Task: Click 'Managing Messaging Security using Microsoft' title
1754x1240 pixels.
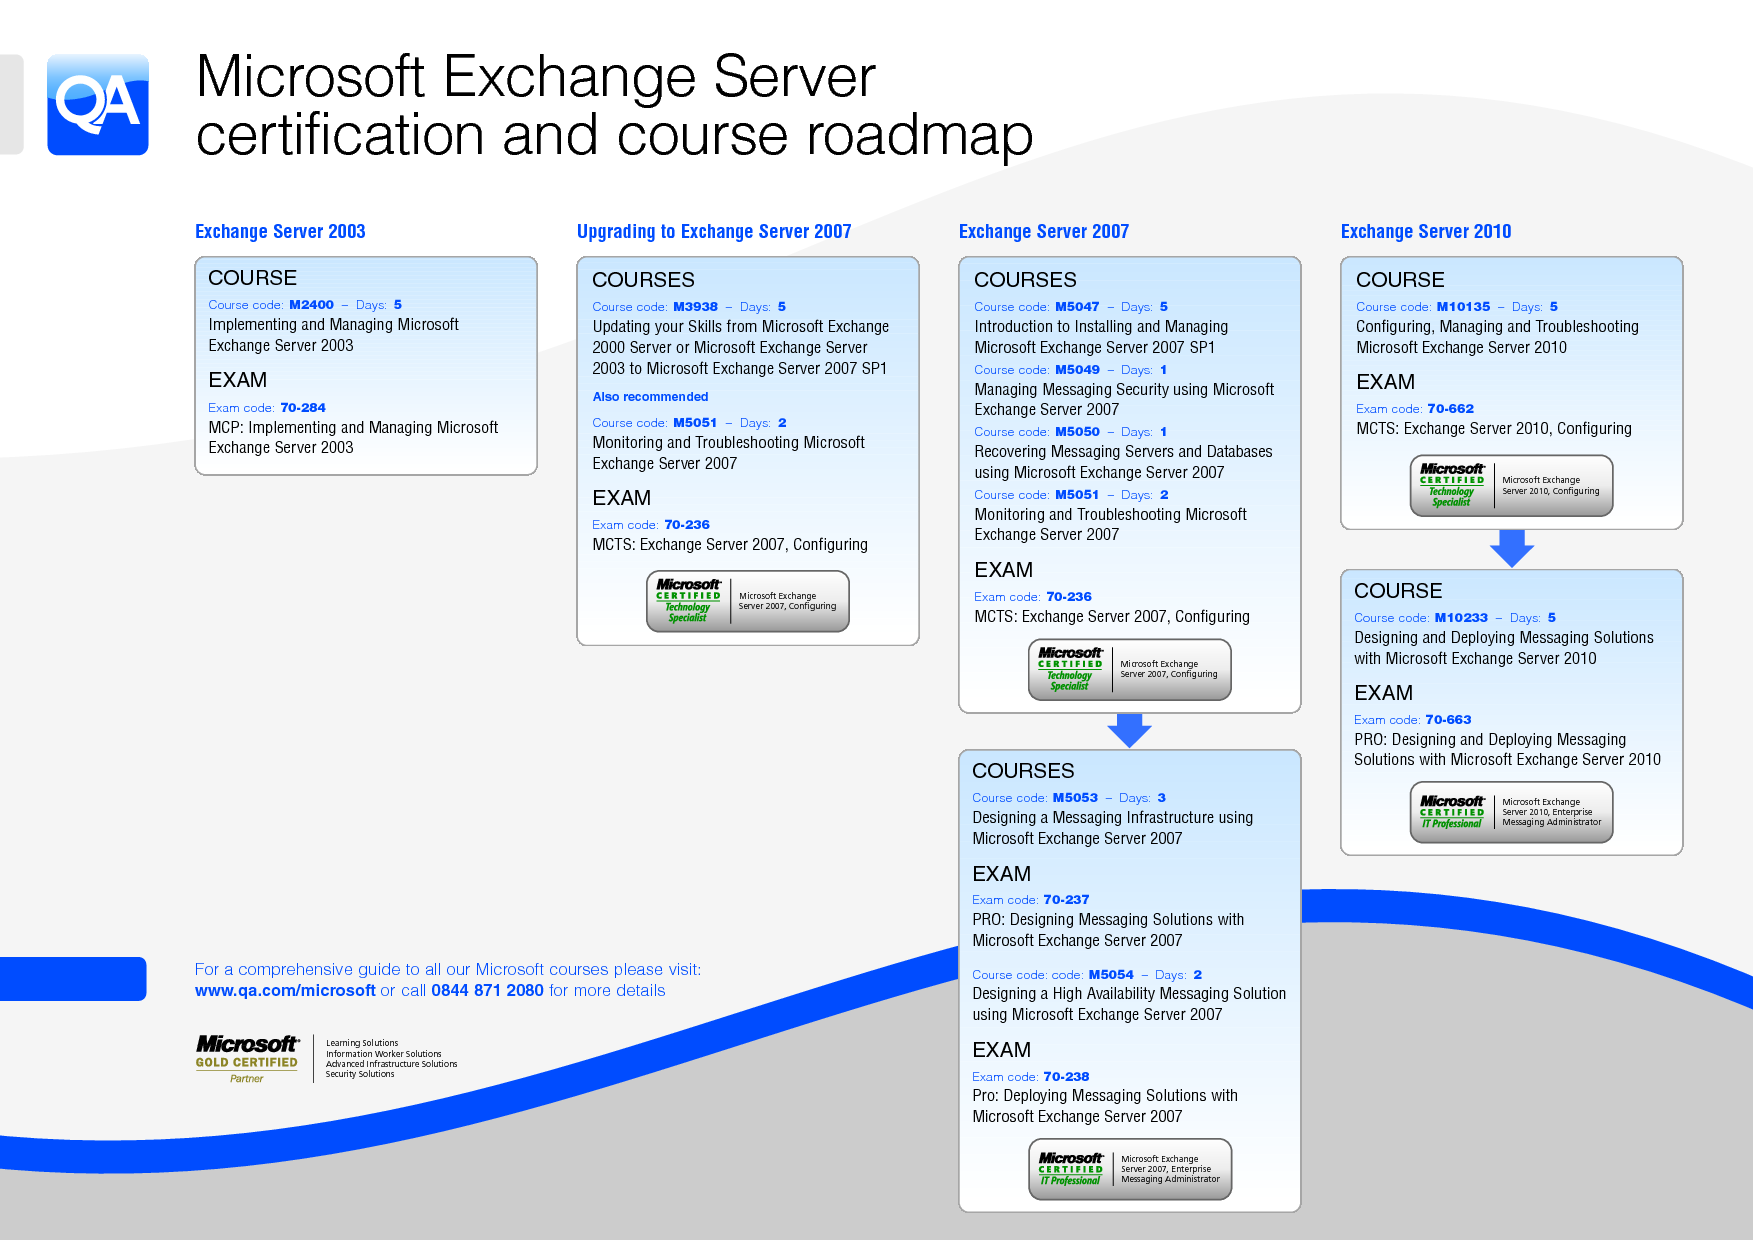Action: (x=1124, y=390)
